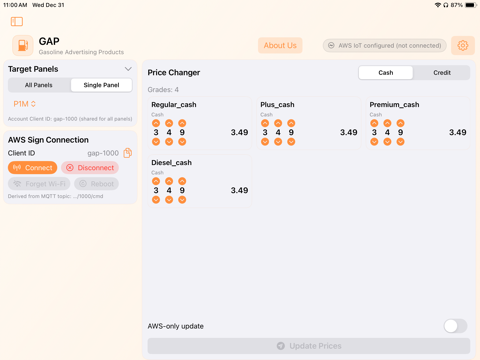Collapse the Target Panels section
Image resolution: width=480 pixels, height=360 pixels.
[x=128, y=69]
